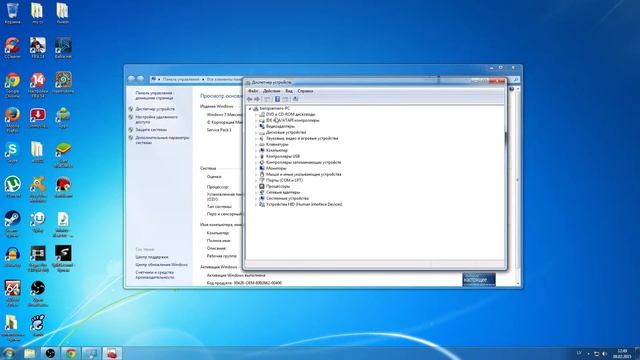Open Диспетчер устройств link in System sidebar
640x360 pixels.
tap(155, 109)
